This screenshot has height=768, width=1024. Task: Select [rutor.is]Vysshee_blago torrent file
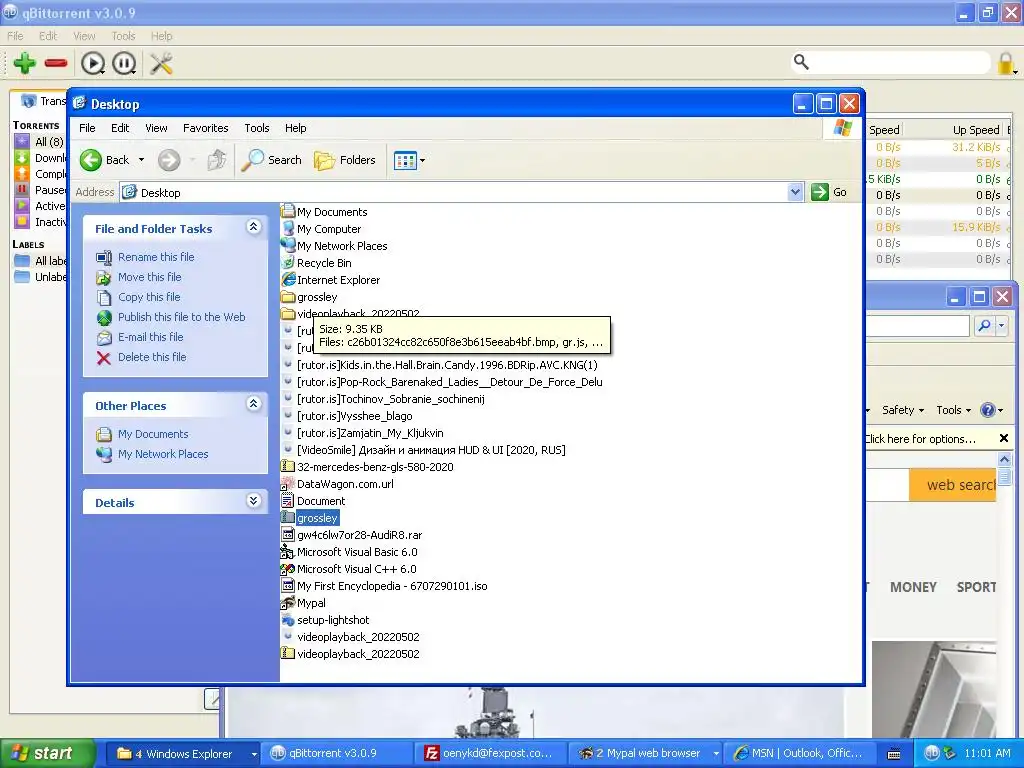click(348, 416)
